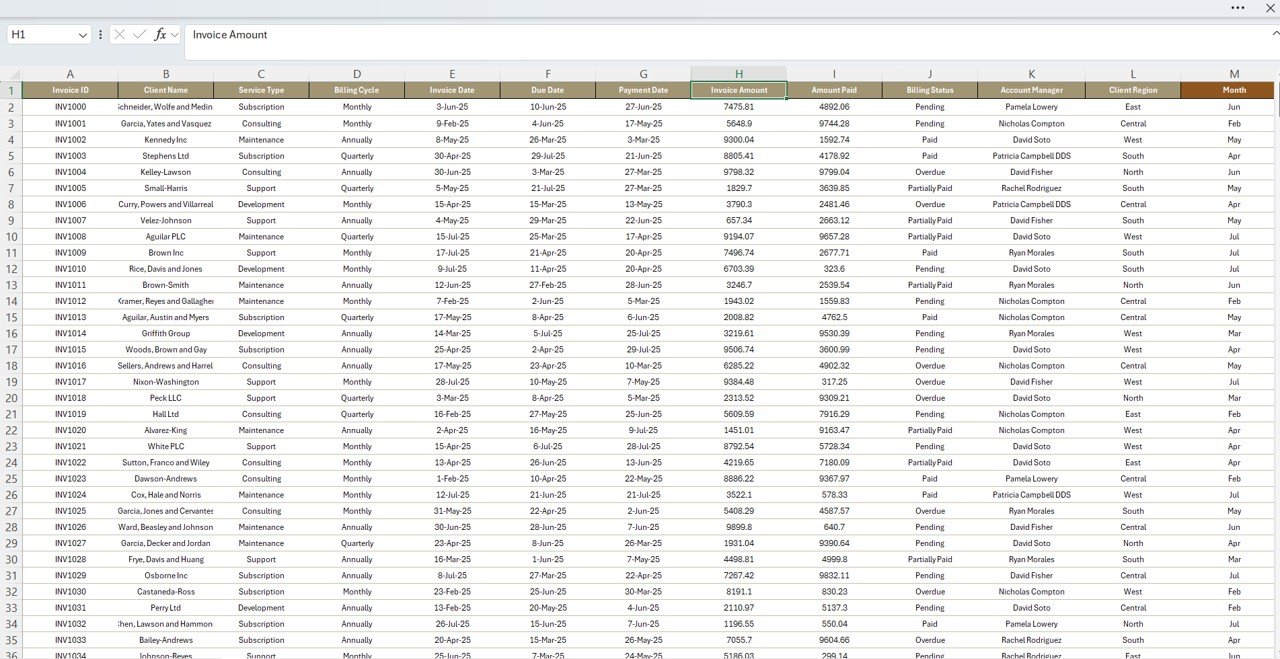Click the Name Box showing H1

[x=40, y=34]
